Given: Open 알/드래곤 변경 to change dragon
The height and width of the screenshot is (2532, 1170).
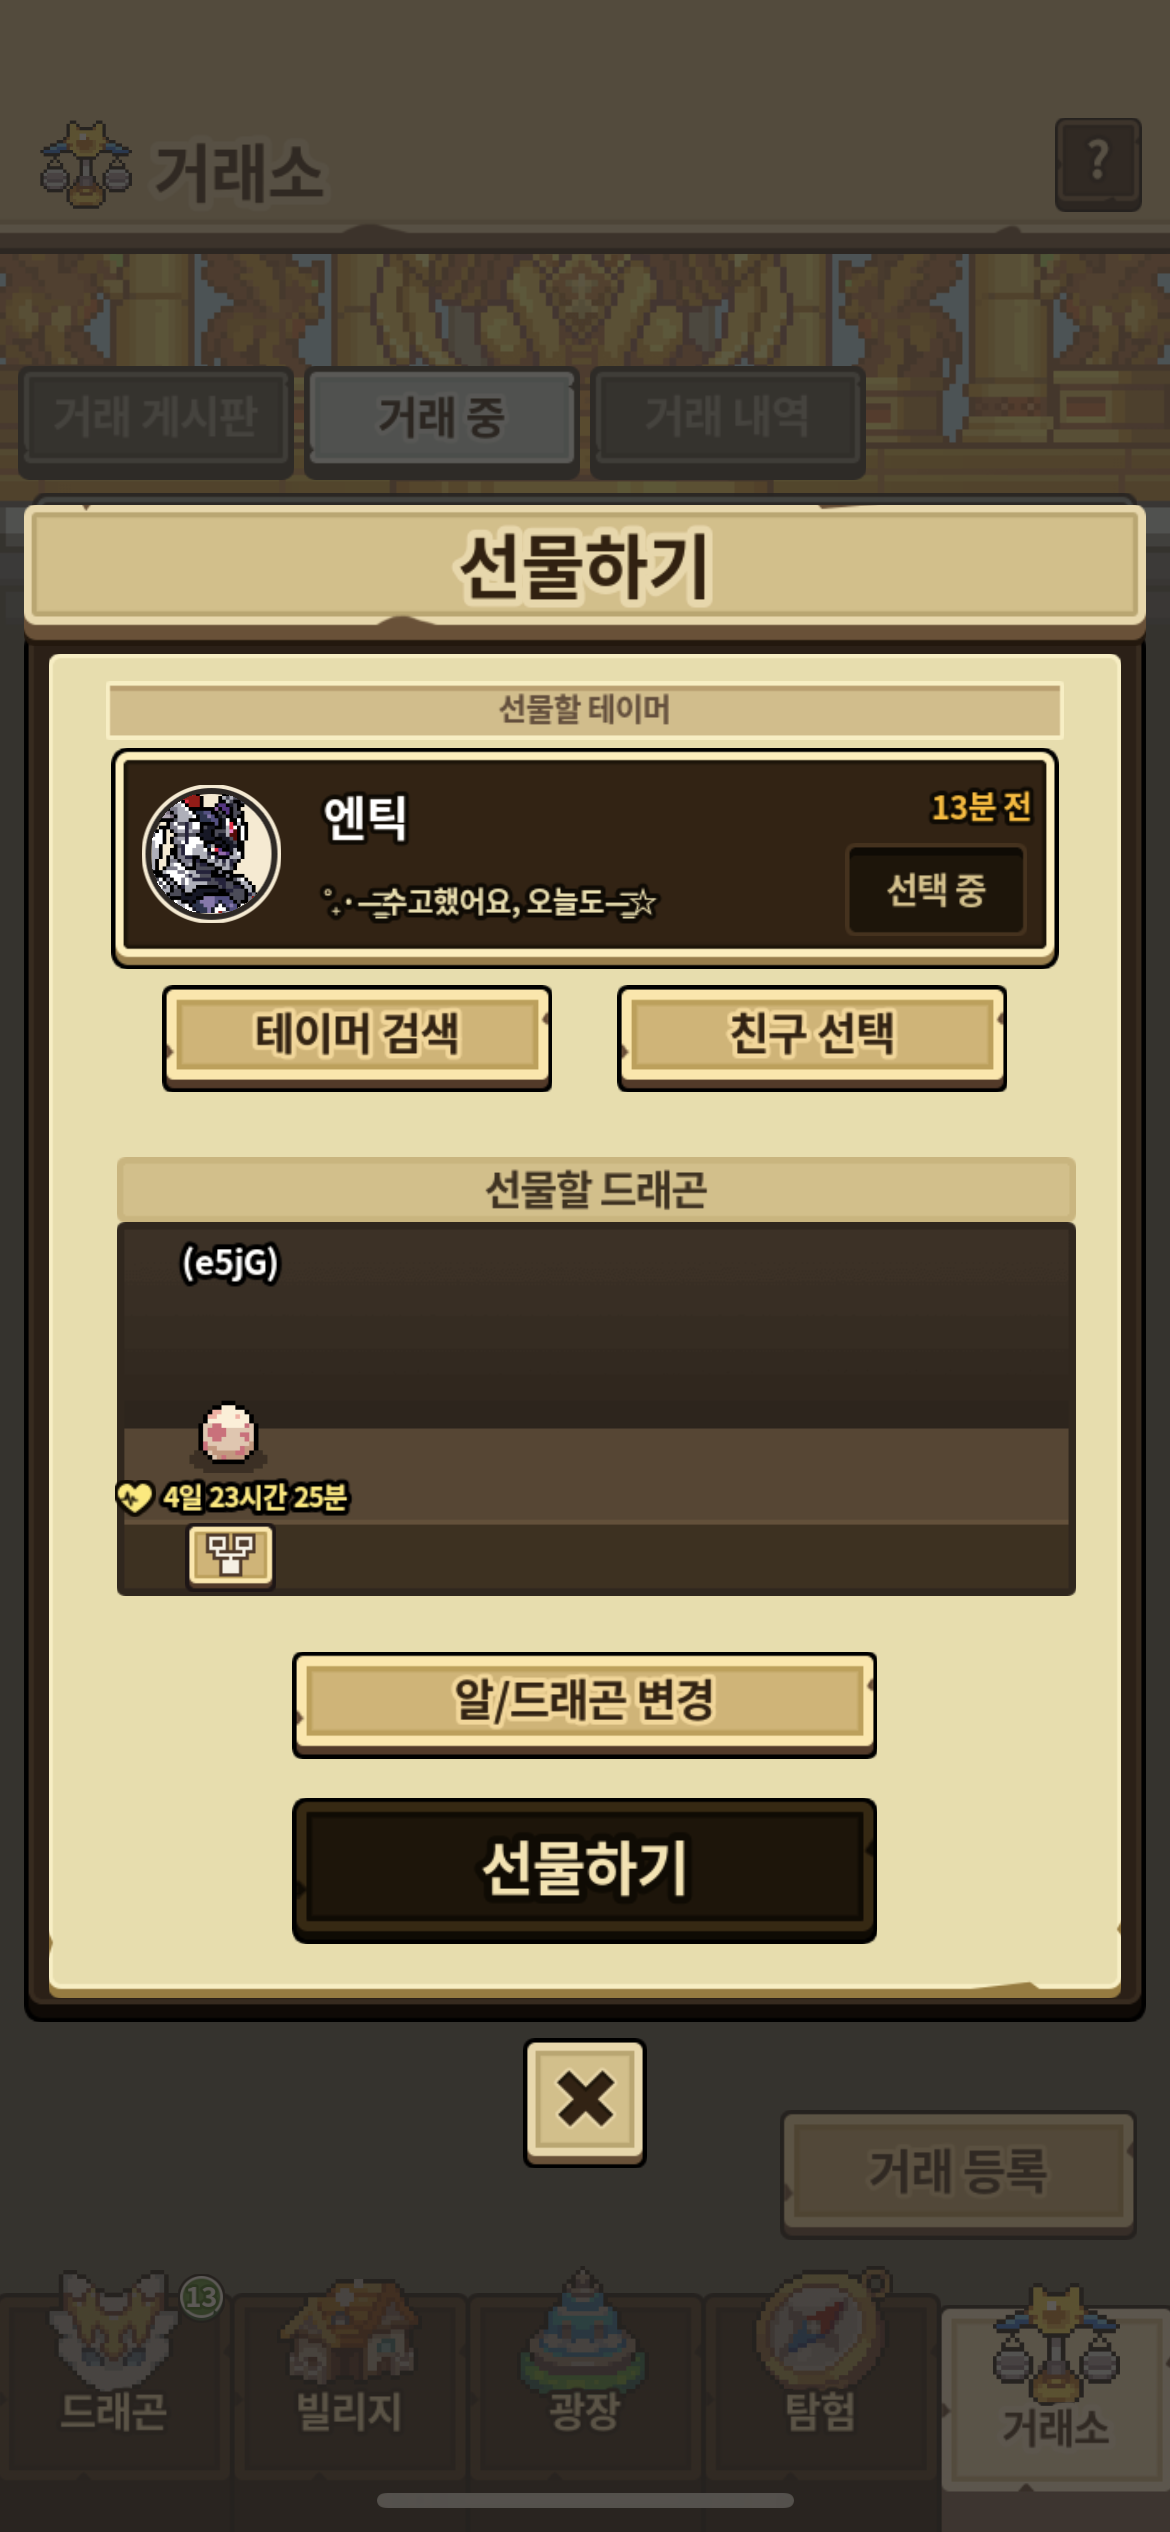Looking at the screenshot, I should [584, 1704].
